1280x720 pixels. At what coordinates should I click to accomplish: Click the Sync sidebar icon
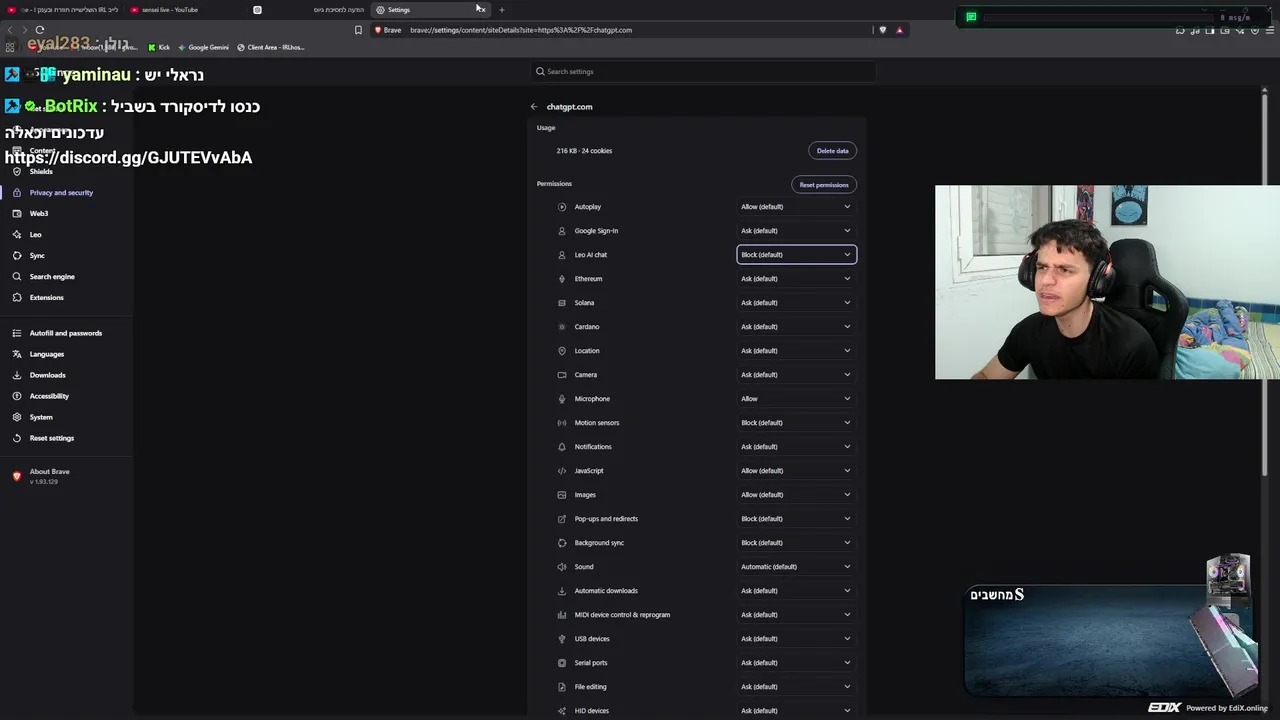click(17, 256)
